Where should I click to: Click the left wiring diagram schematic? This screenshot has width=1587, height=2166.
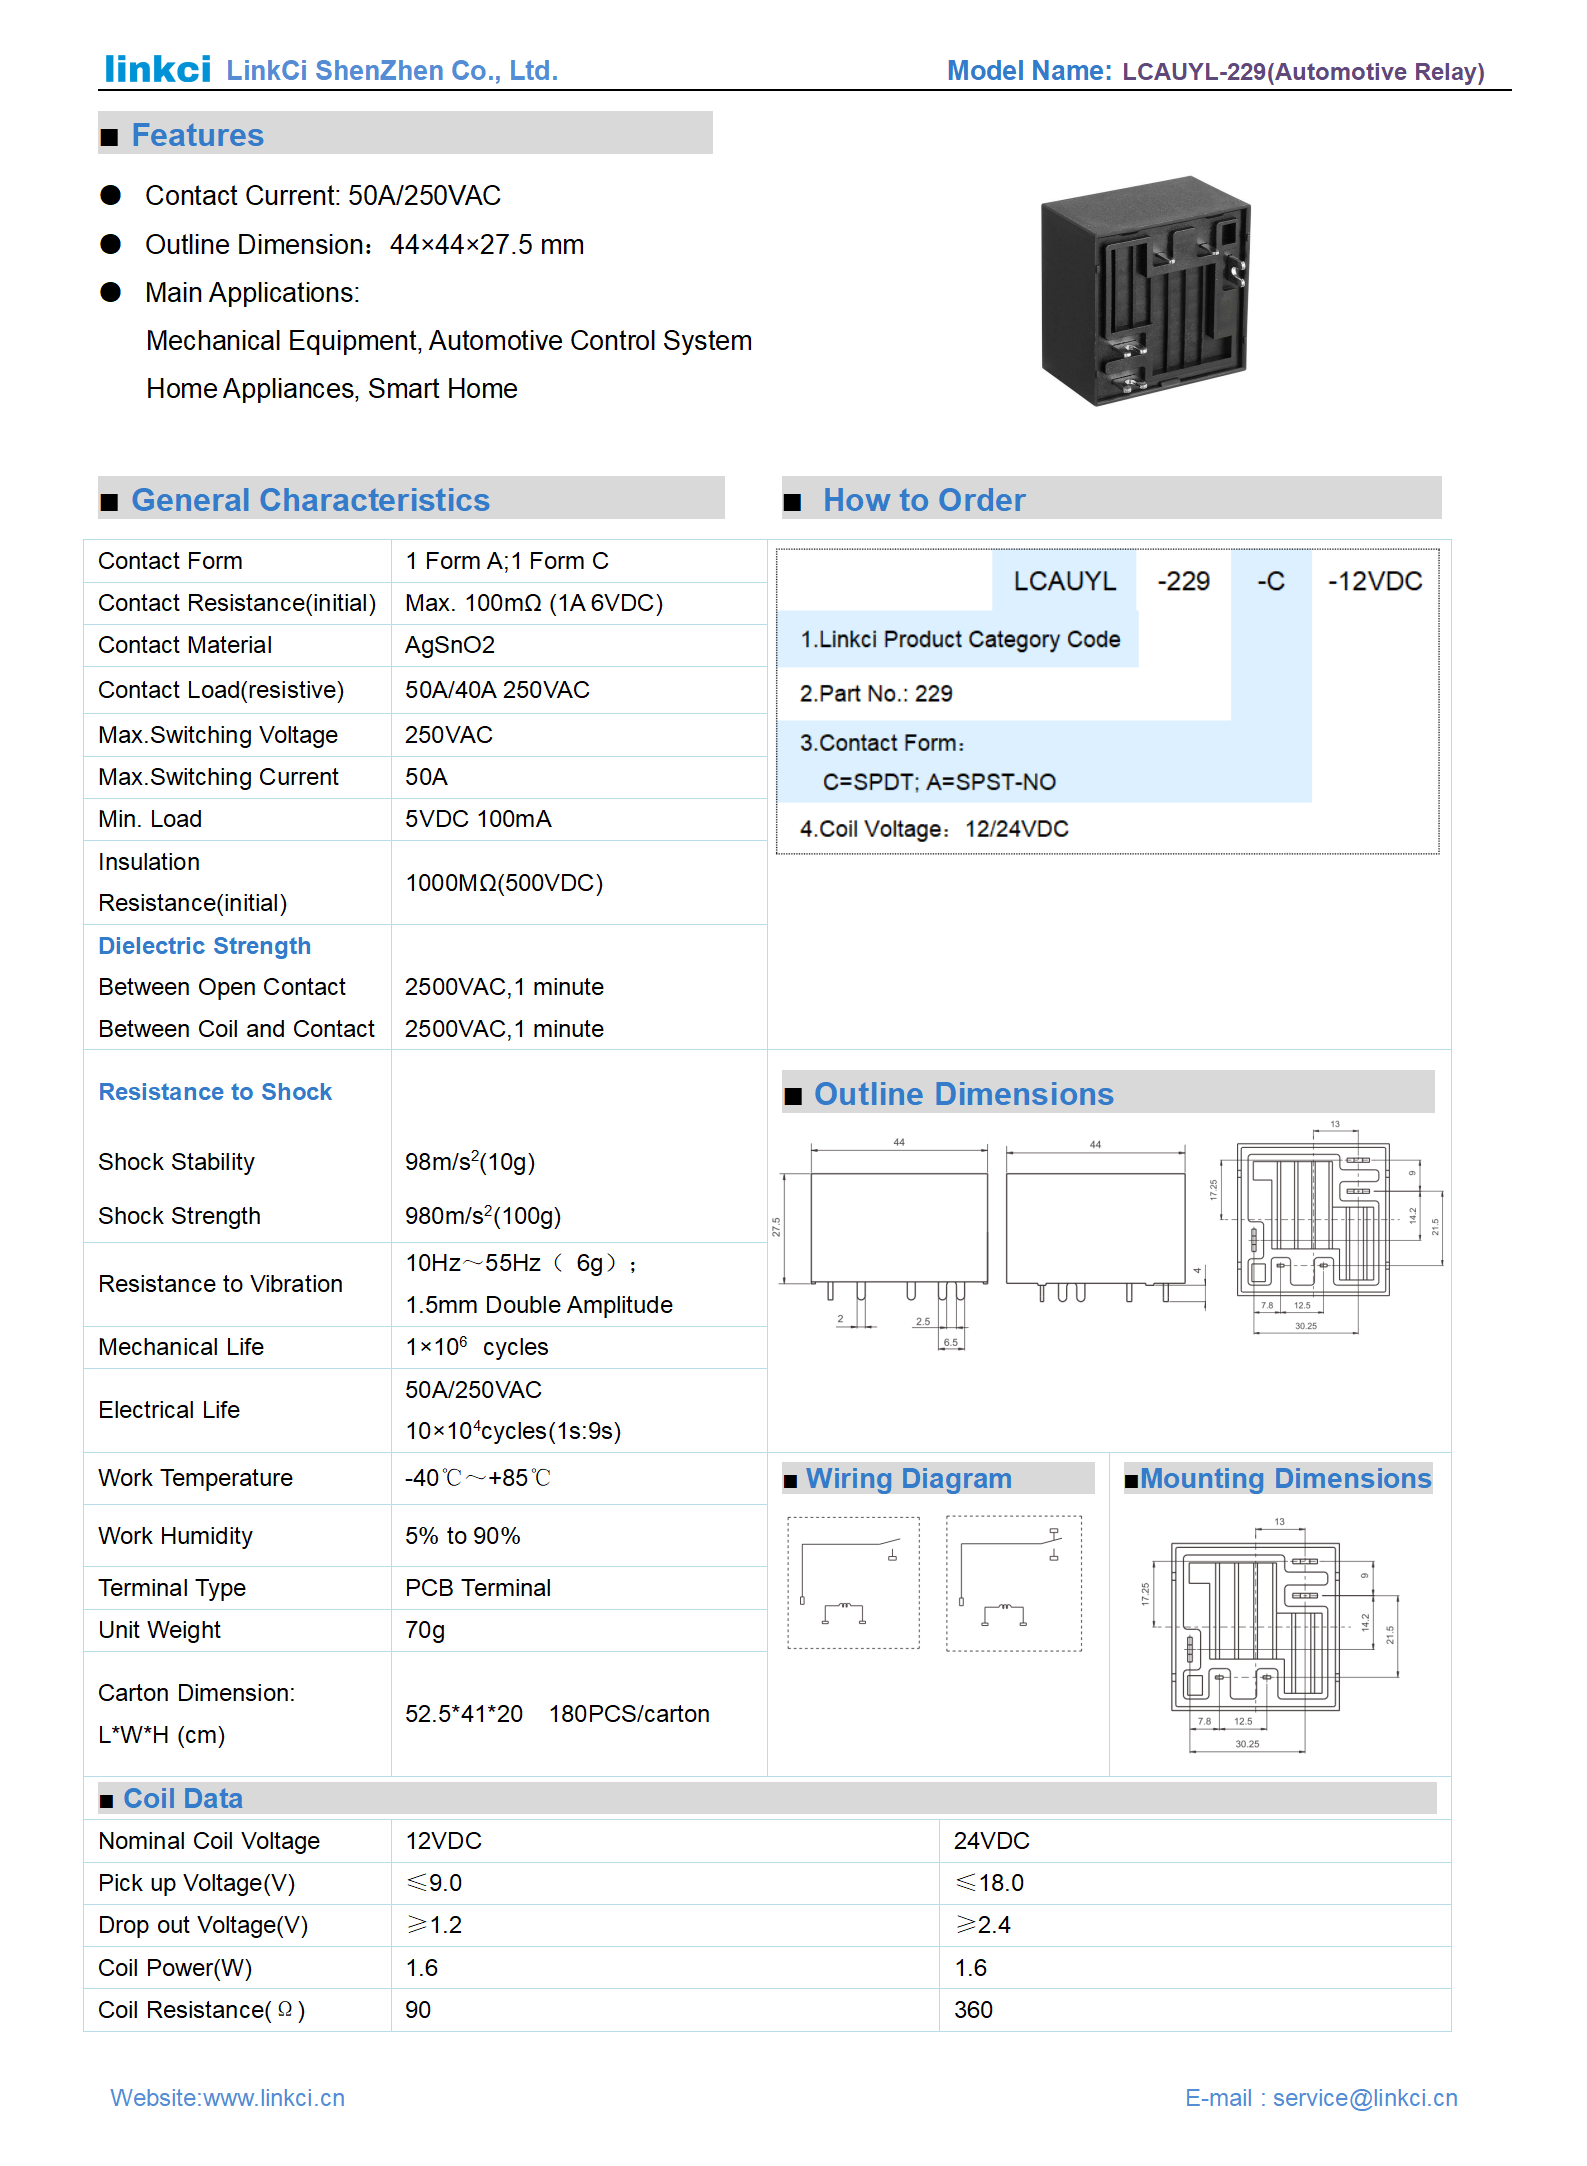point(853,1582)
